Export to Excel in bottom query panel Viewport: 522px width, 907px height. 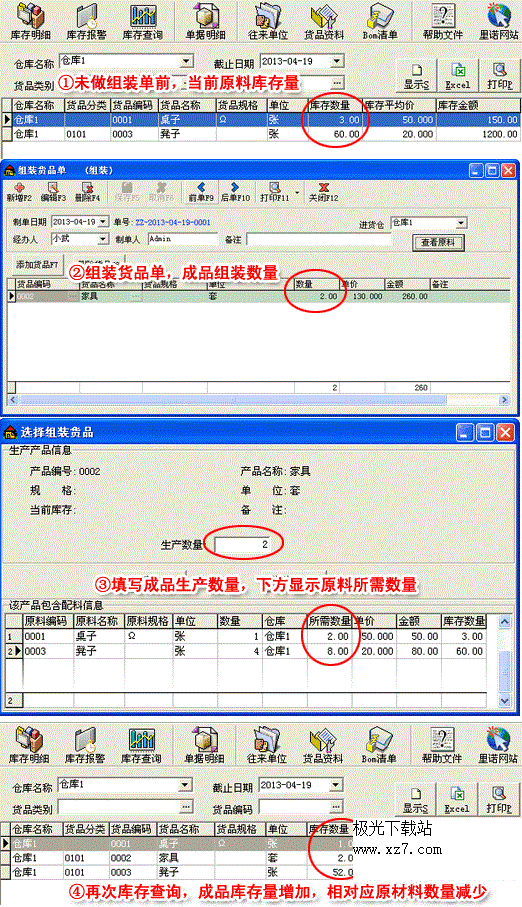(x=457, y=800)
